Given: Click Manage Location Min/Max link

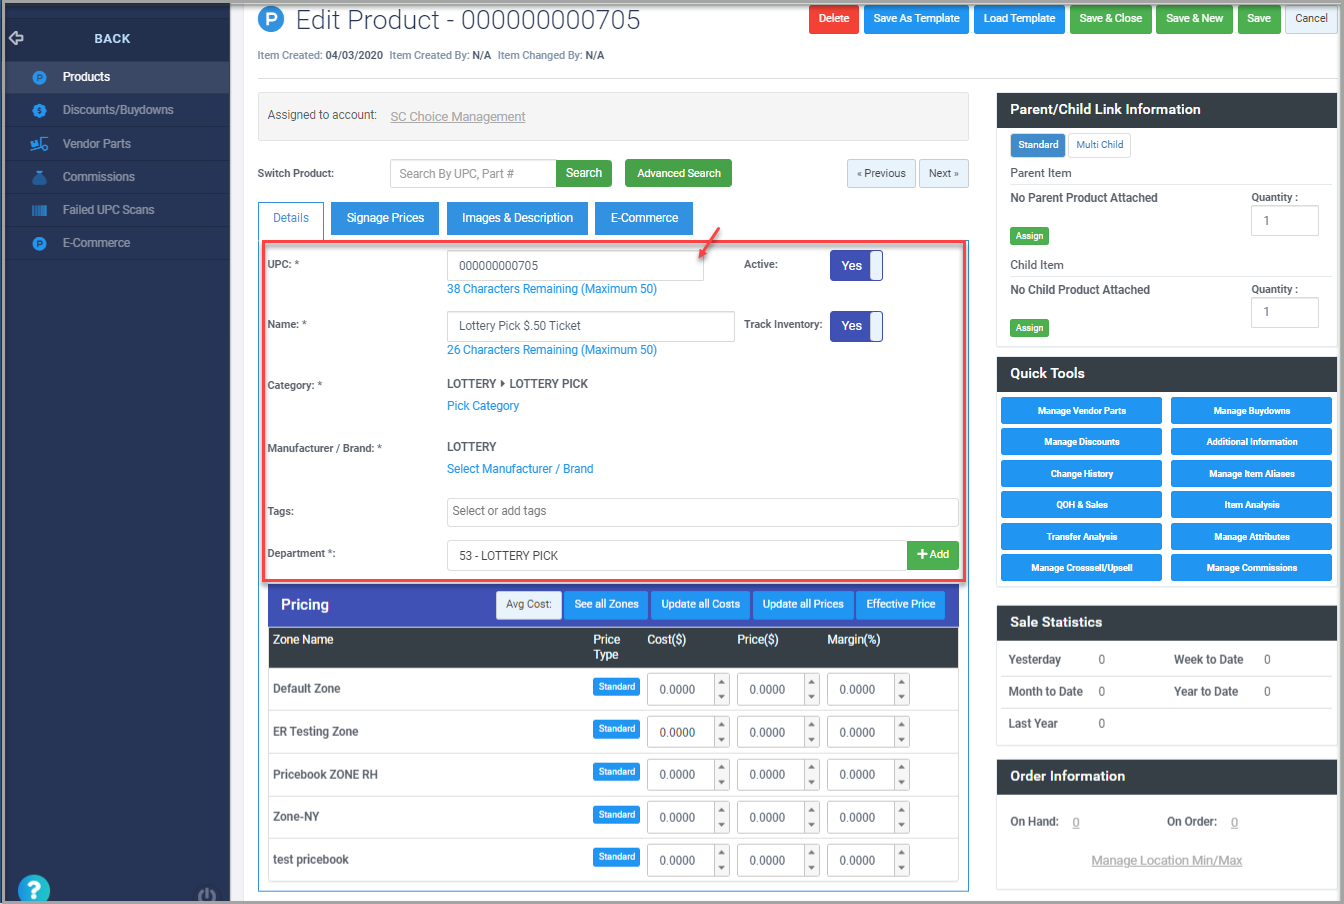Looking at the screenshot, I should pyautogui.click(x=1166, y=861).
